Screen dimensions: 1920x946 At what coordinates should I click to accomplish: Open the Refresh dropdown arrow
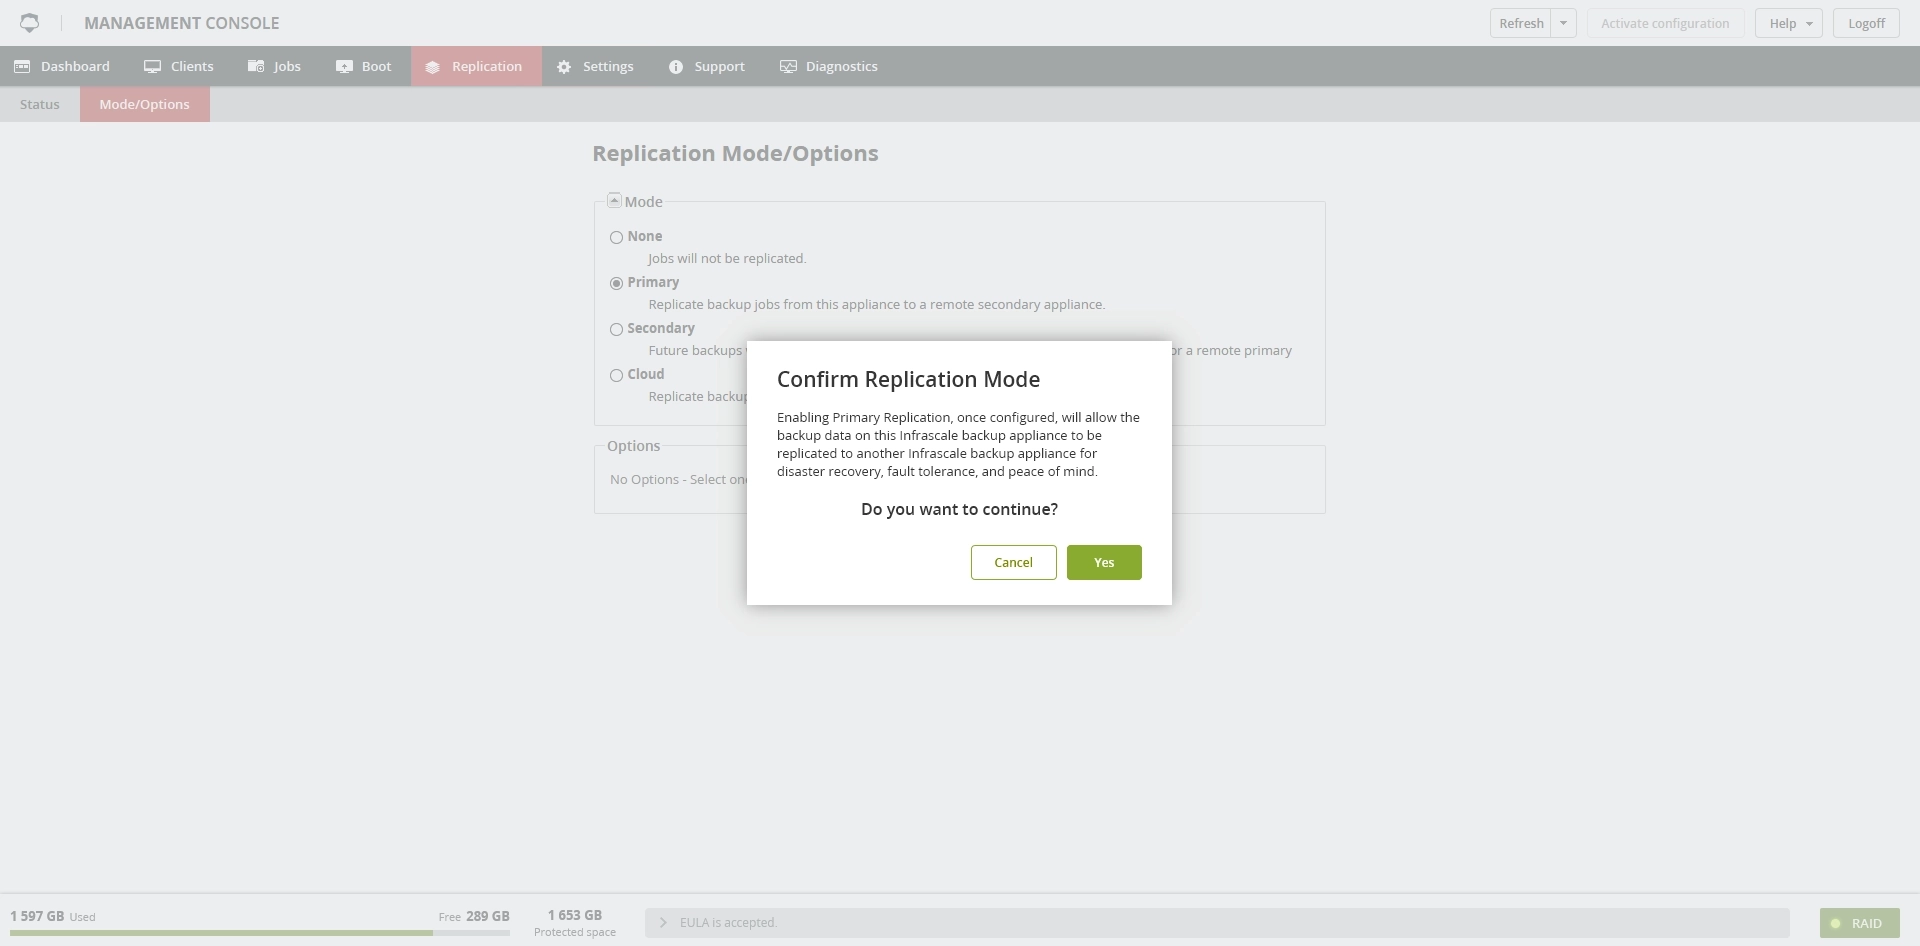(1563, 23)
